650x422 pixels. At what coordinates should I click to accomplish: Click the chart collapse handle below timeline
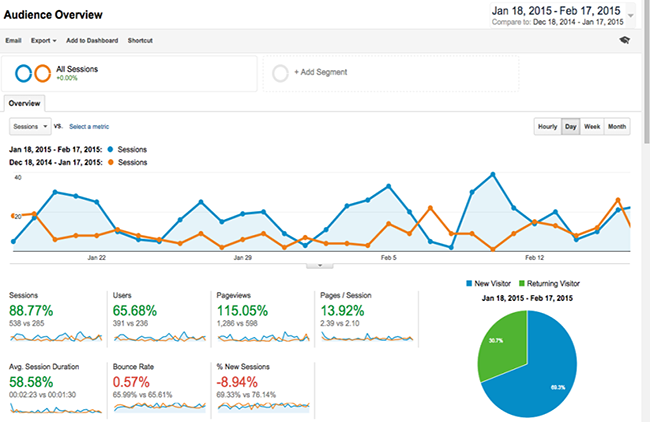(319, 265)
